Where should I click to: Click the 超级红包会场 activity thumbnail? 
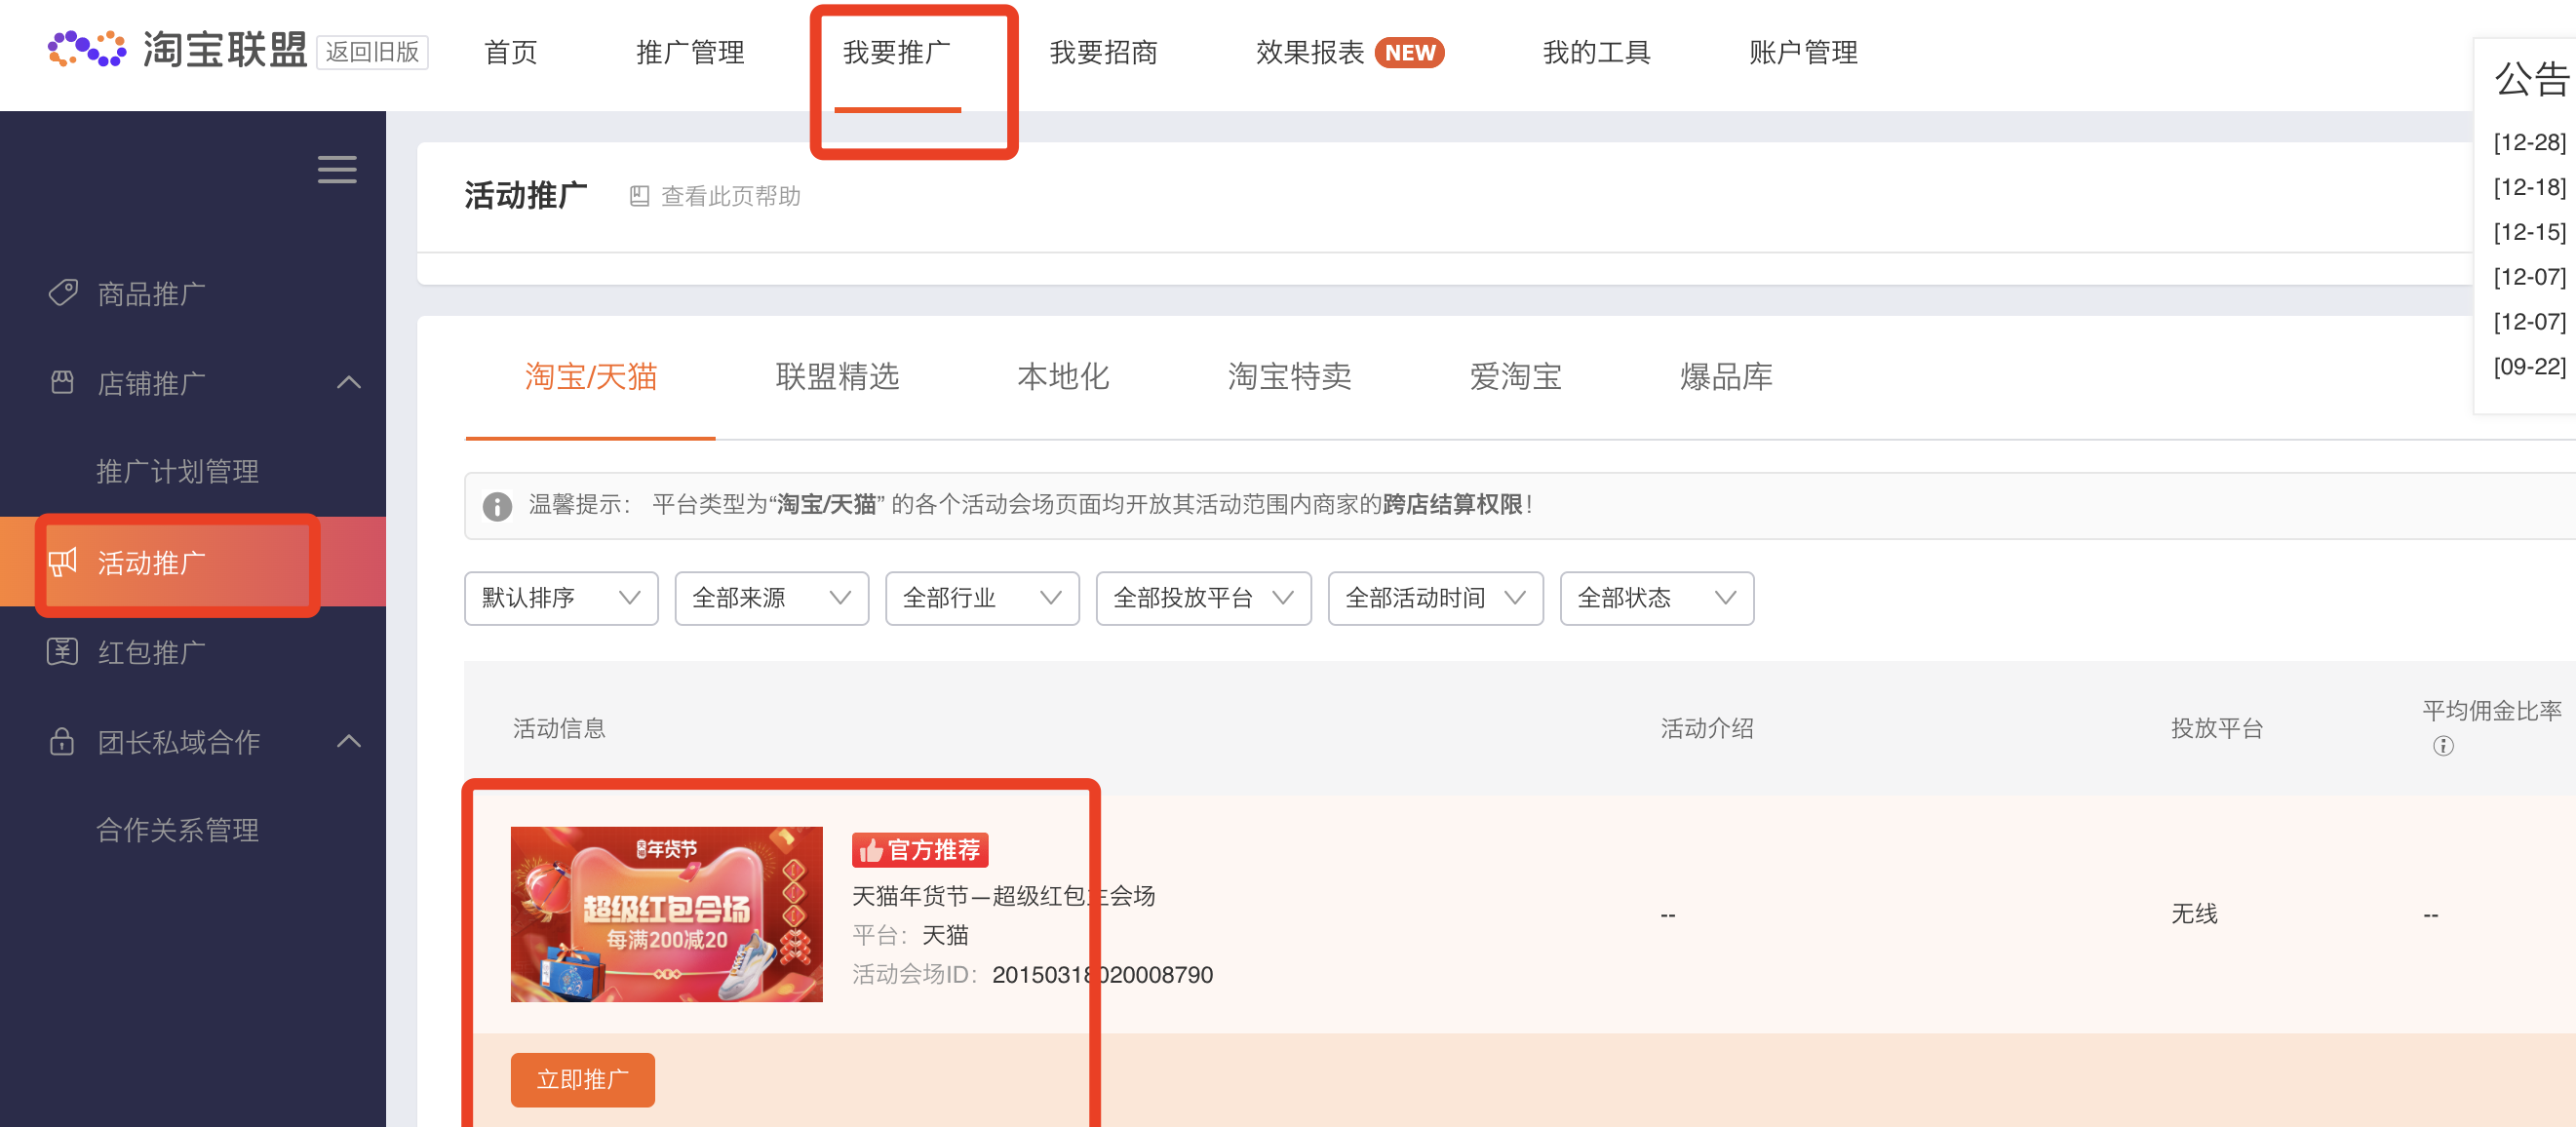click(666, 913)
